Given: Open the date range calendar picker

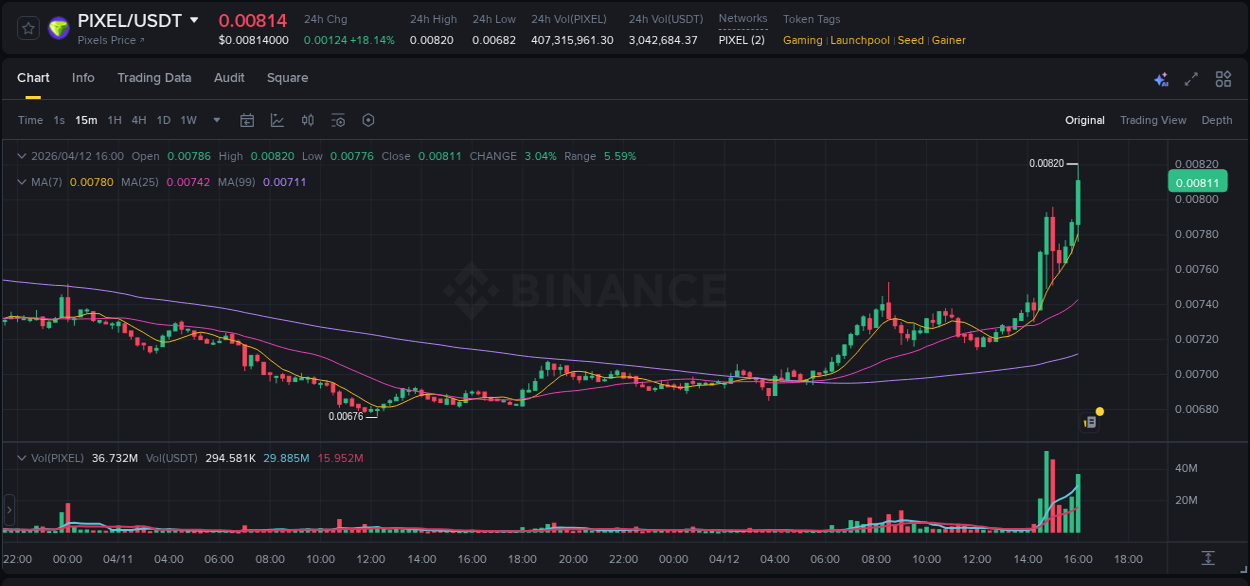Looking at the screenshot, I should (x=247, y=120).
